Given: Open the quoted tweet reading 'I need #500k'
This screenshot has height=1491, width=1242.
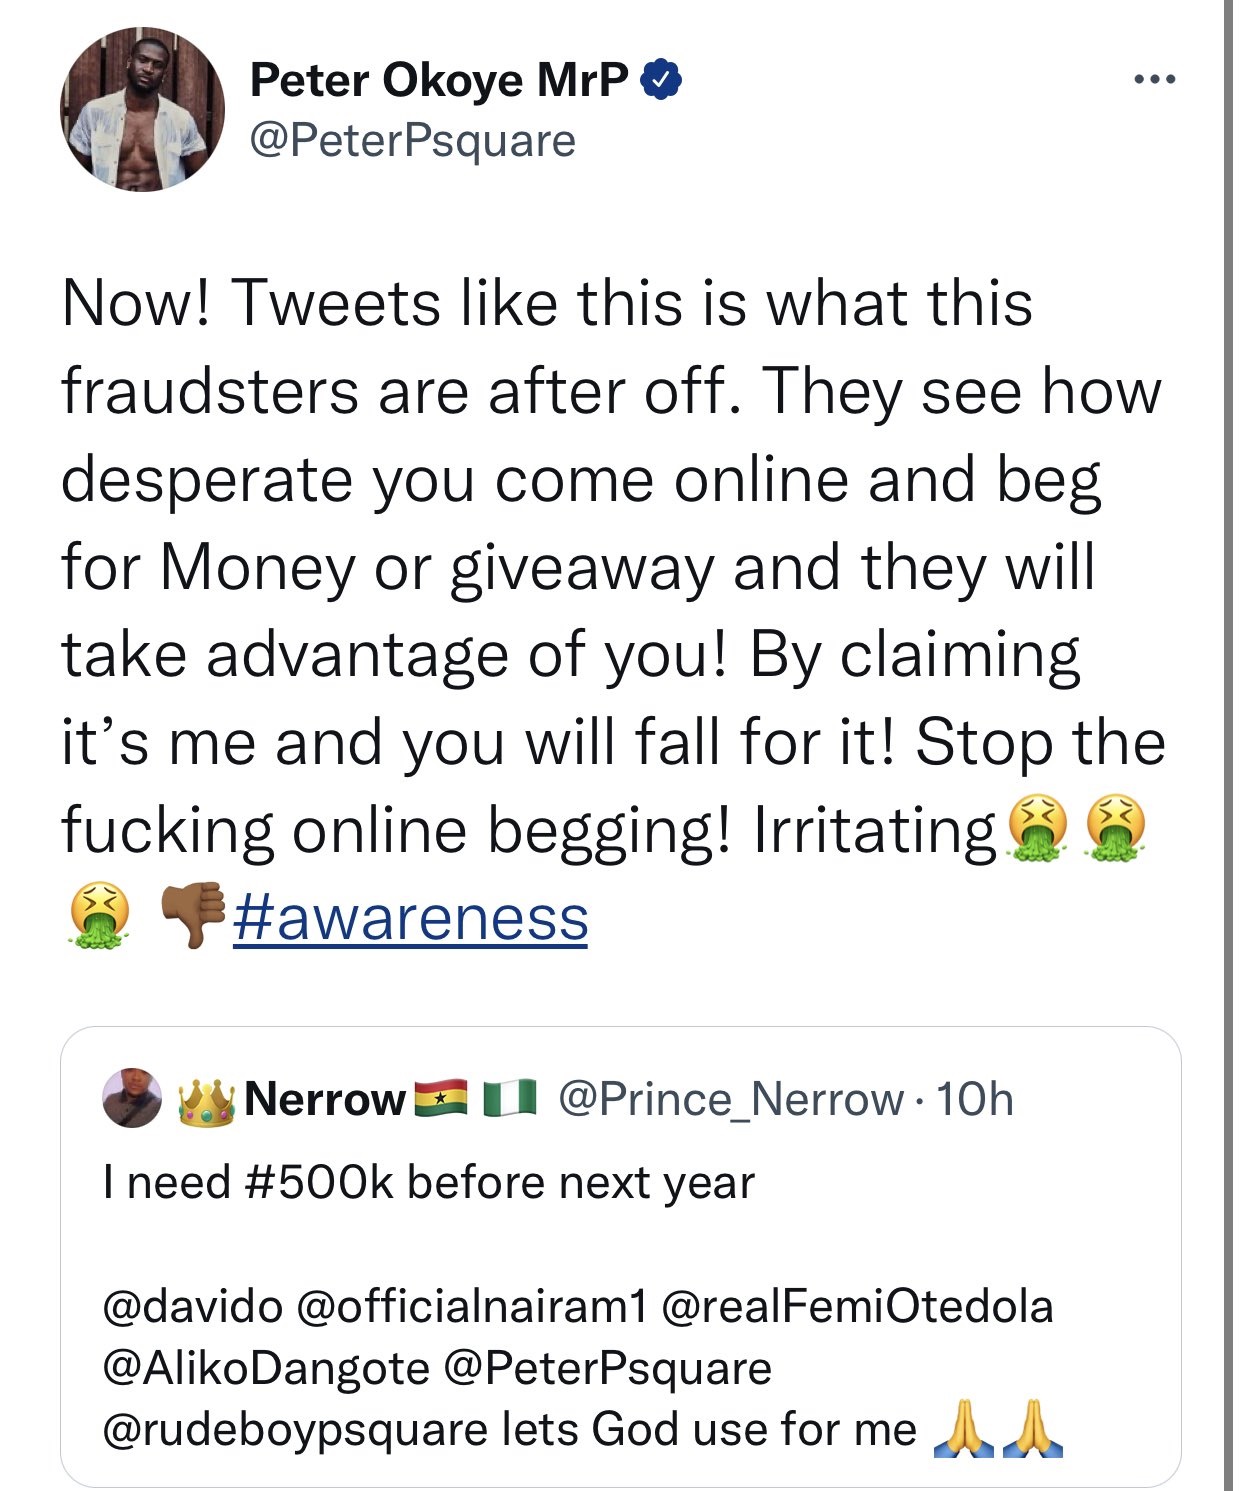Looking at the screenshot, I should pyautogui.click(x=428, y=1183).
